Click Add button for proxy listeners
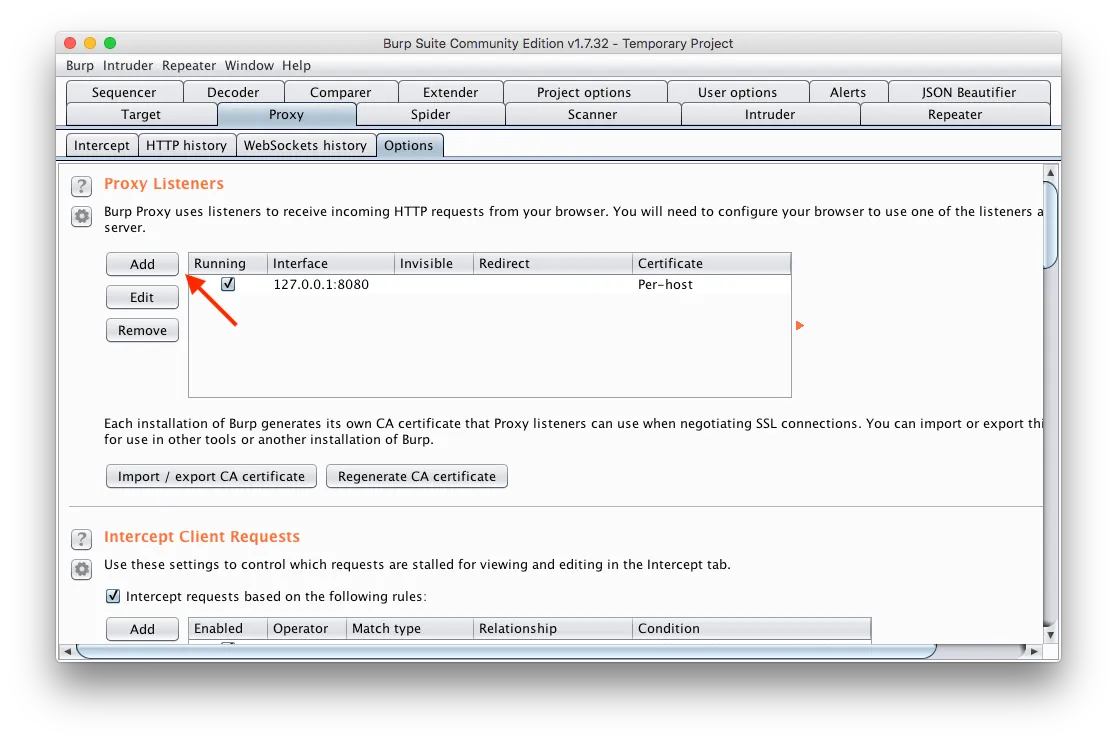 (142, 264)
